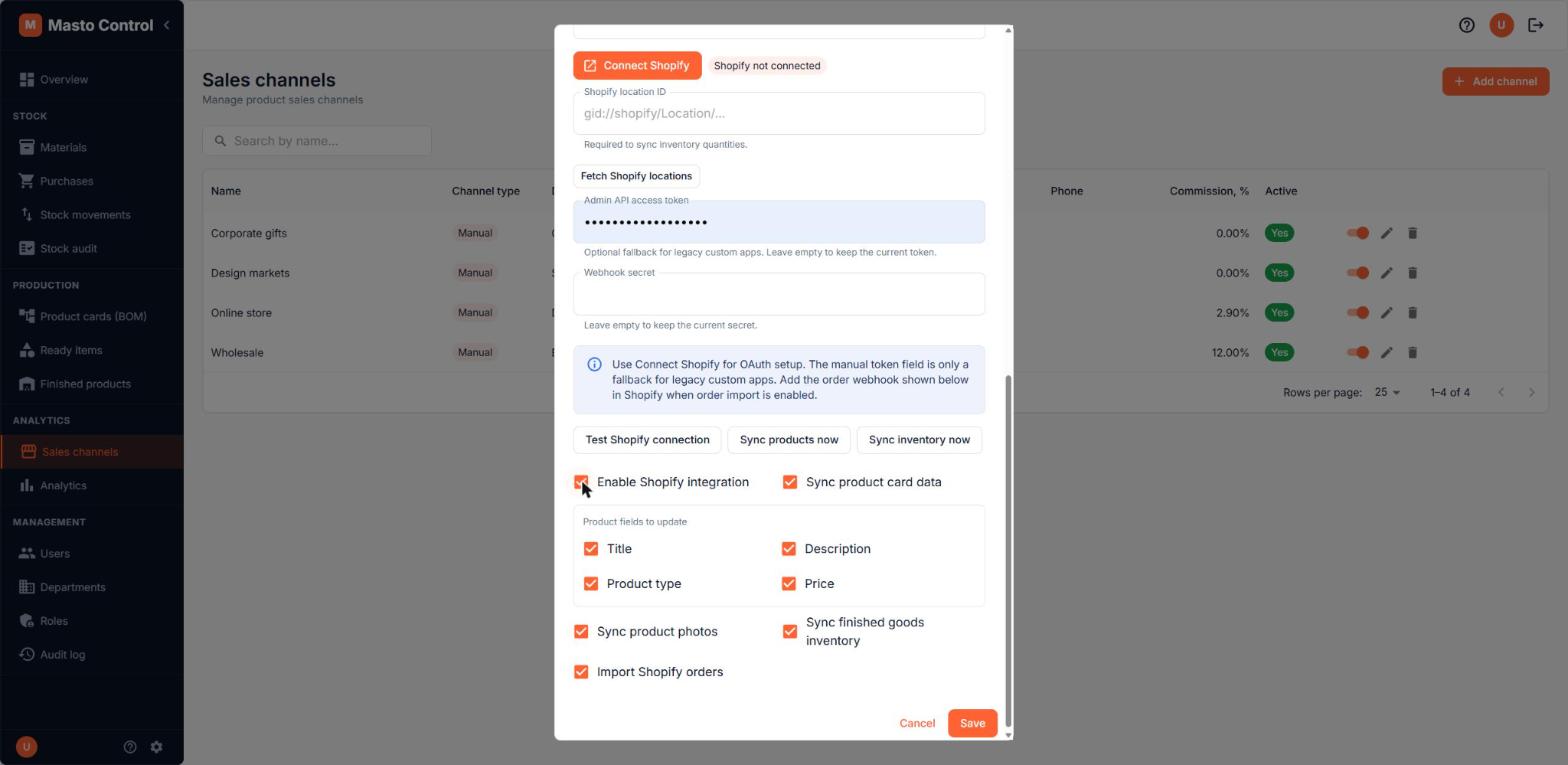
Task: Open Finished products in the sidebar
Action: tap(91, 384)
